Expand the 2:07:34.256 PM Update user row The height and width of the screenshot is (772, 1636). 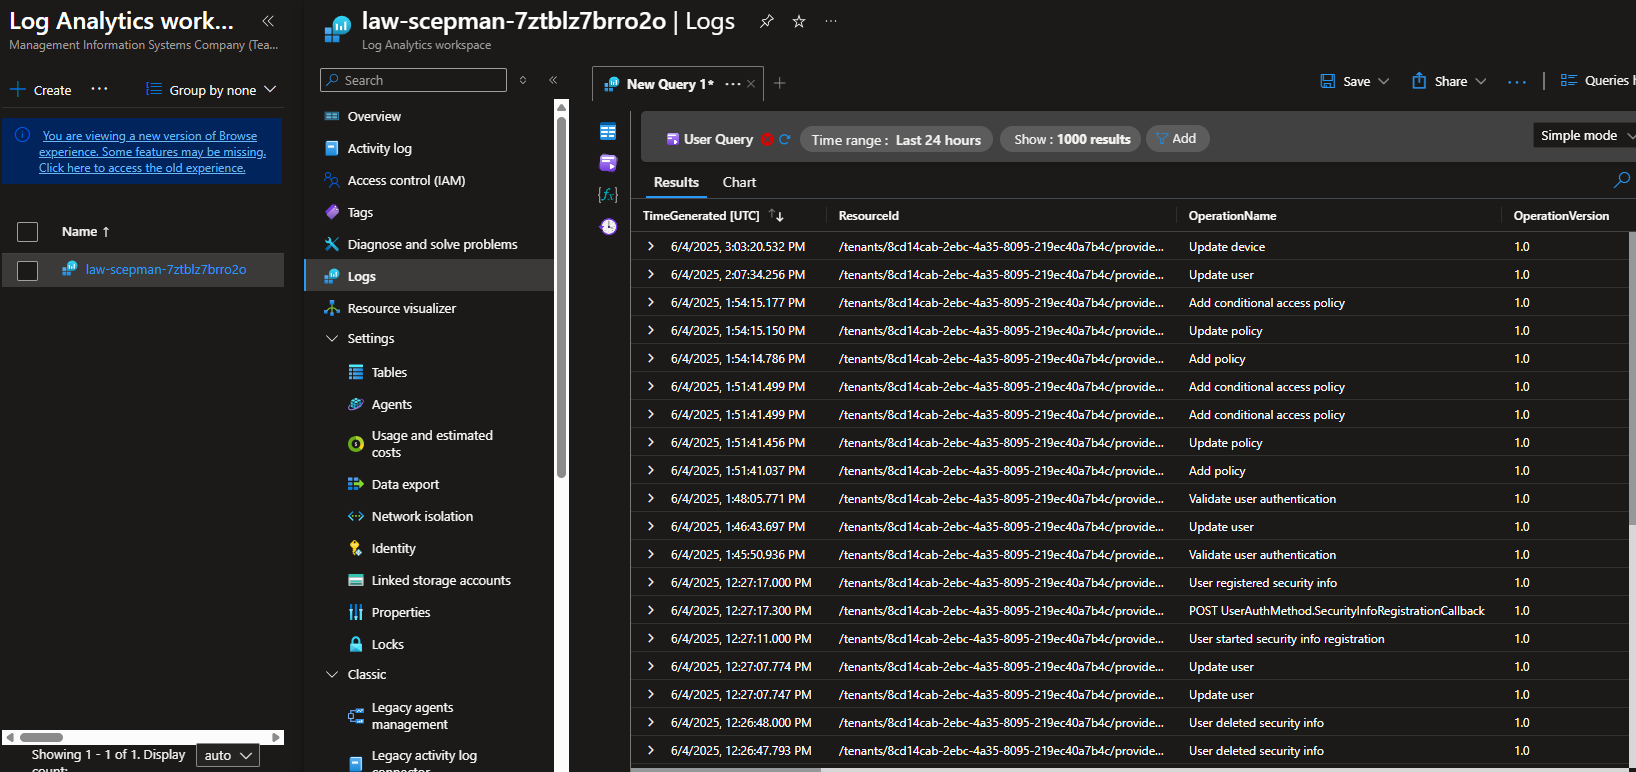(x=651, y=274)
